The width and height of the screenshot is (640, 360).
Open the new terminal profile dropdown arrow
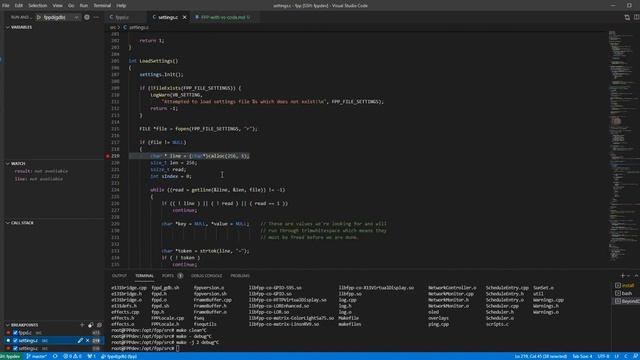(629, 276)
